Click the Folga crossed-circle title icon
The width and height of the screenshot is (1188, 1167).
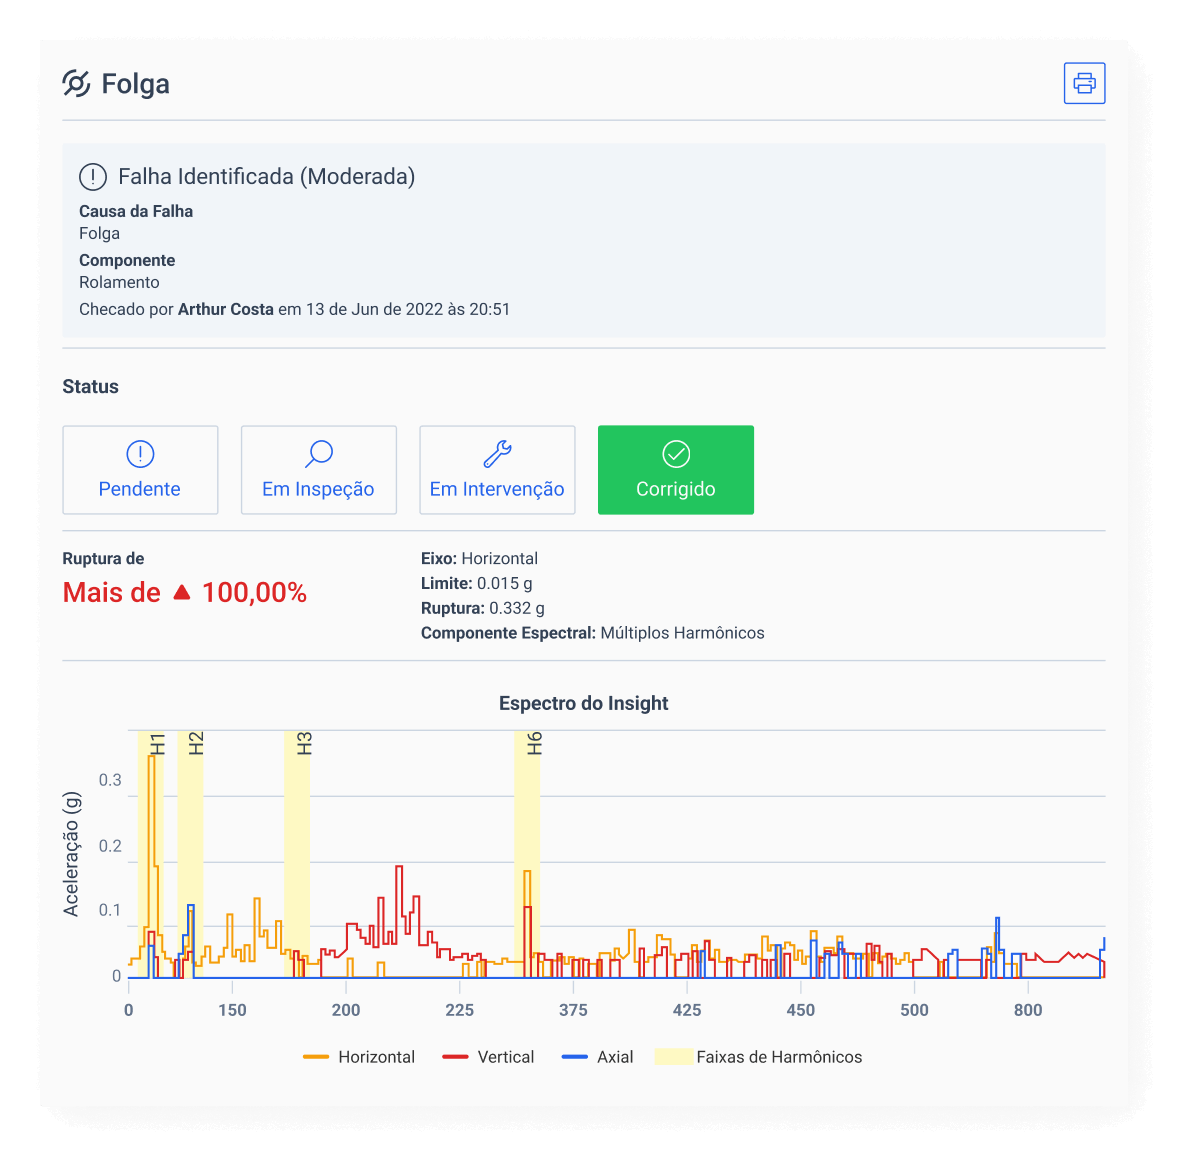(76, 84)
